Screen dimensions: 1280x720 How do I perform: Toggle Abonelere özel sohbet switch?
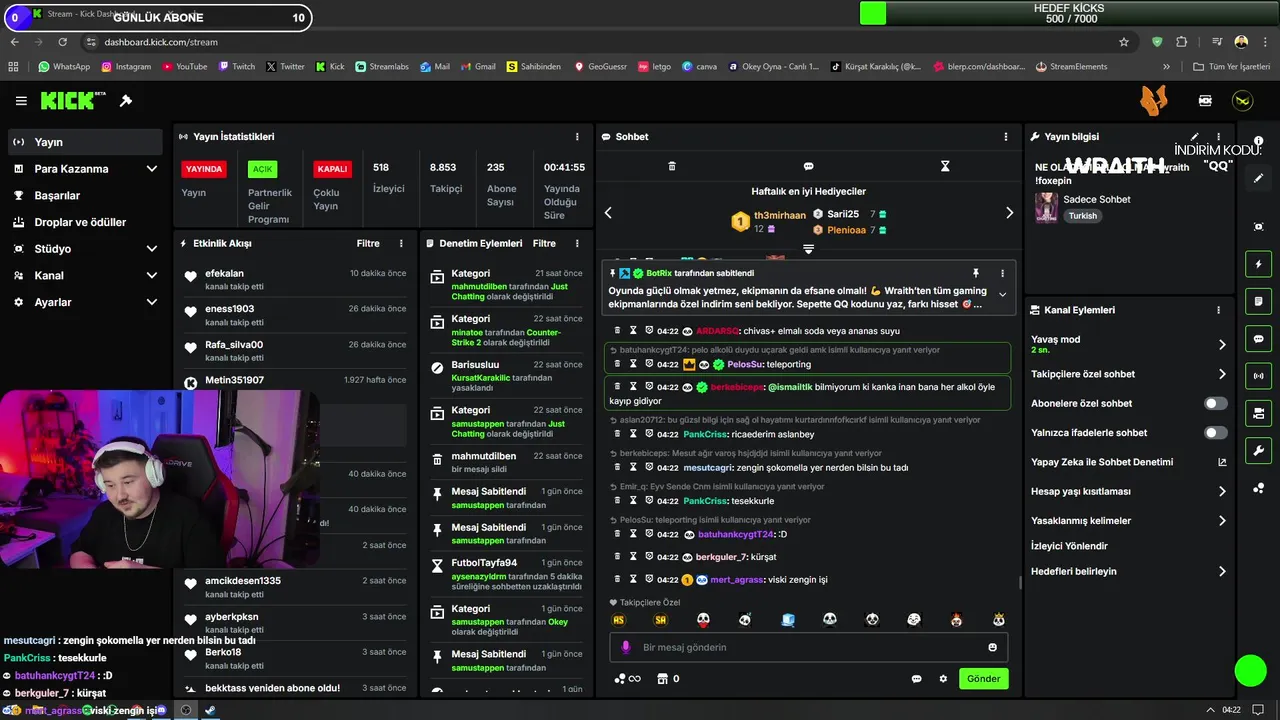click(x=1215, y=403)
